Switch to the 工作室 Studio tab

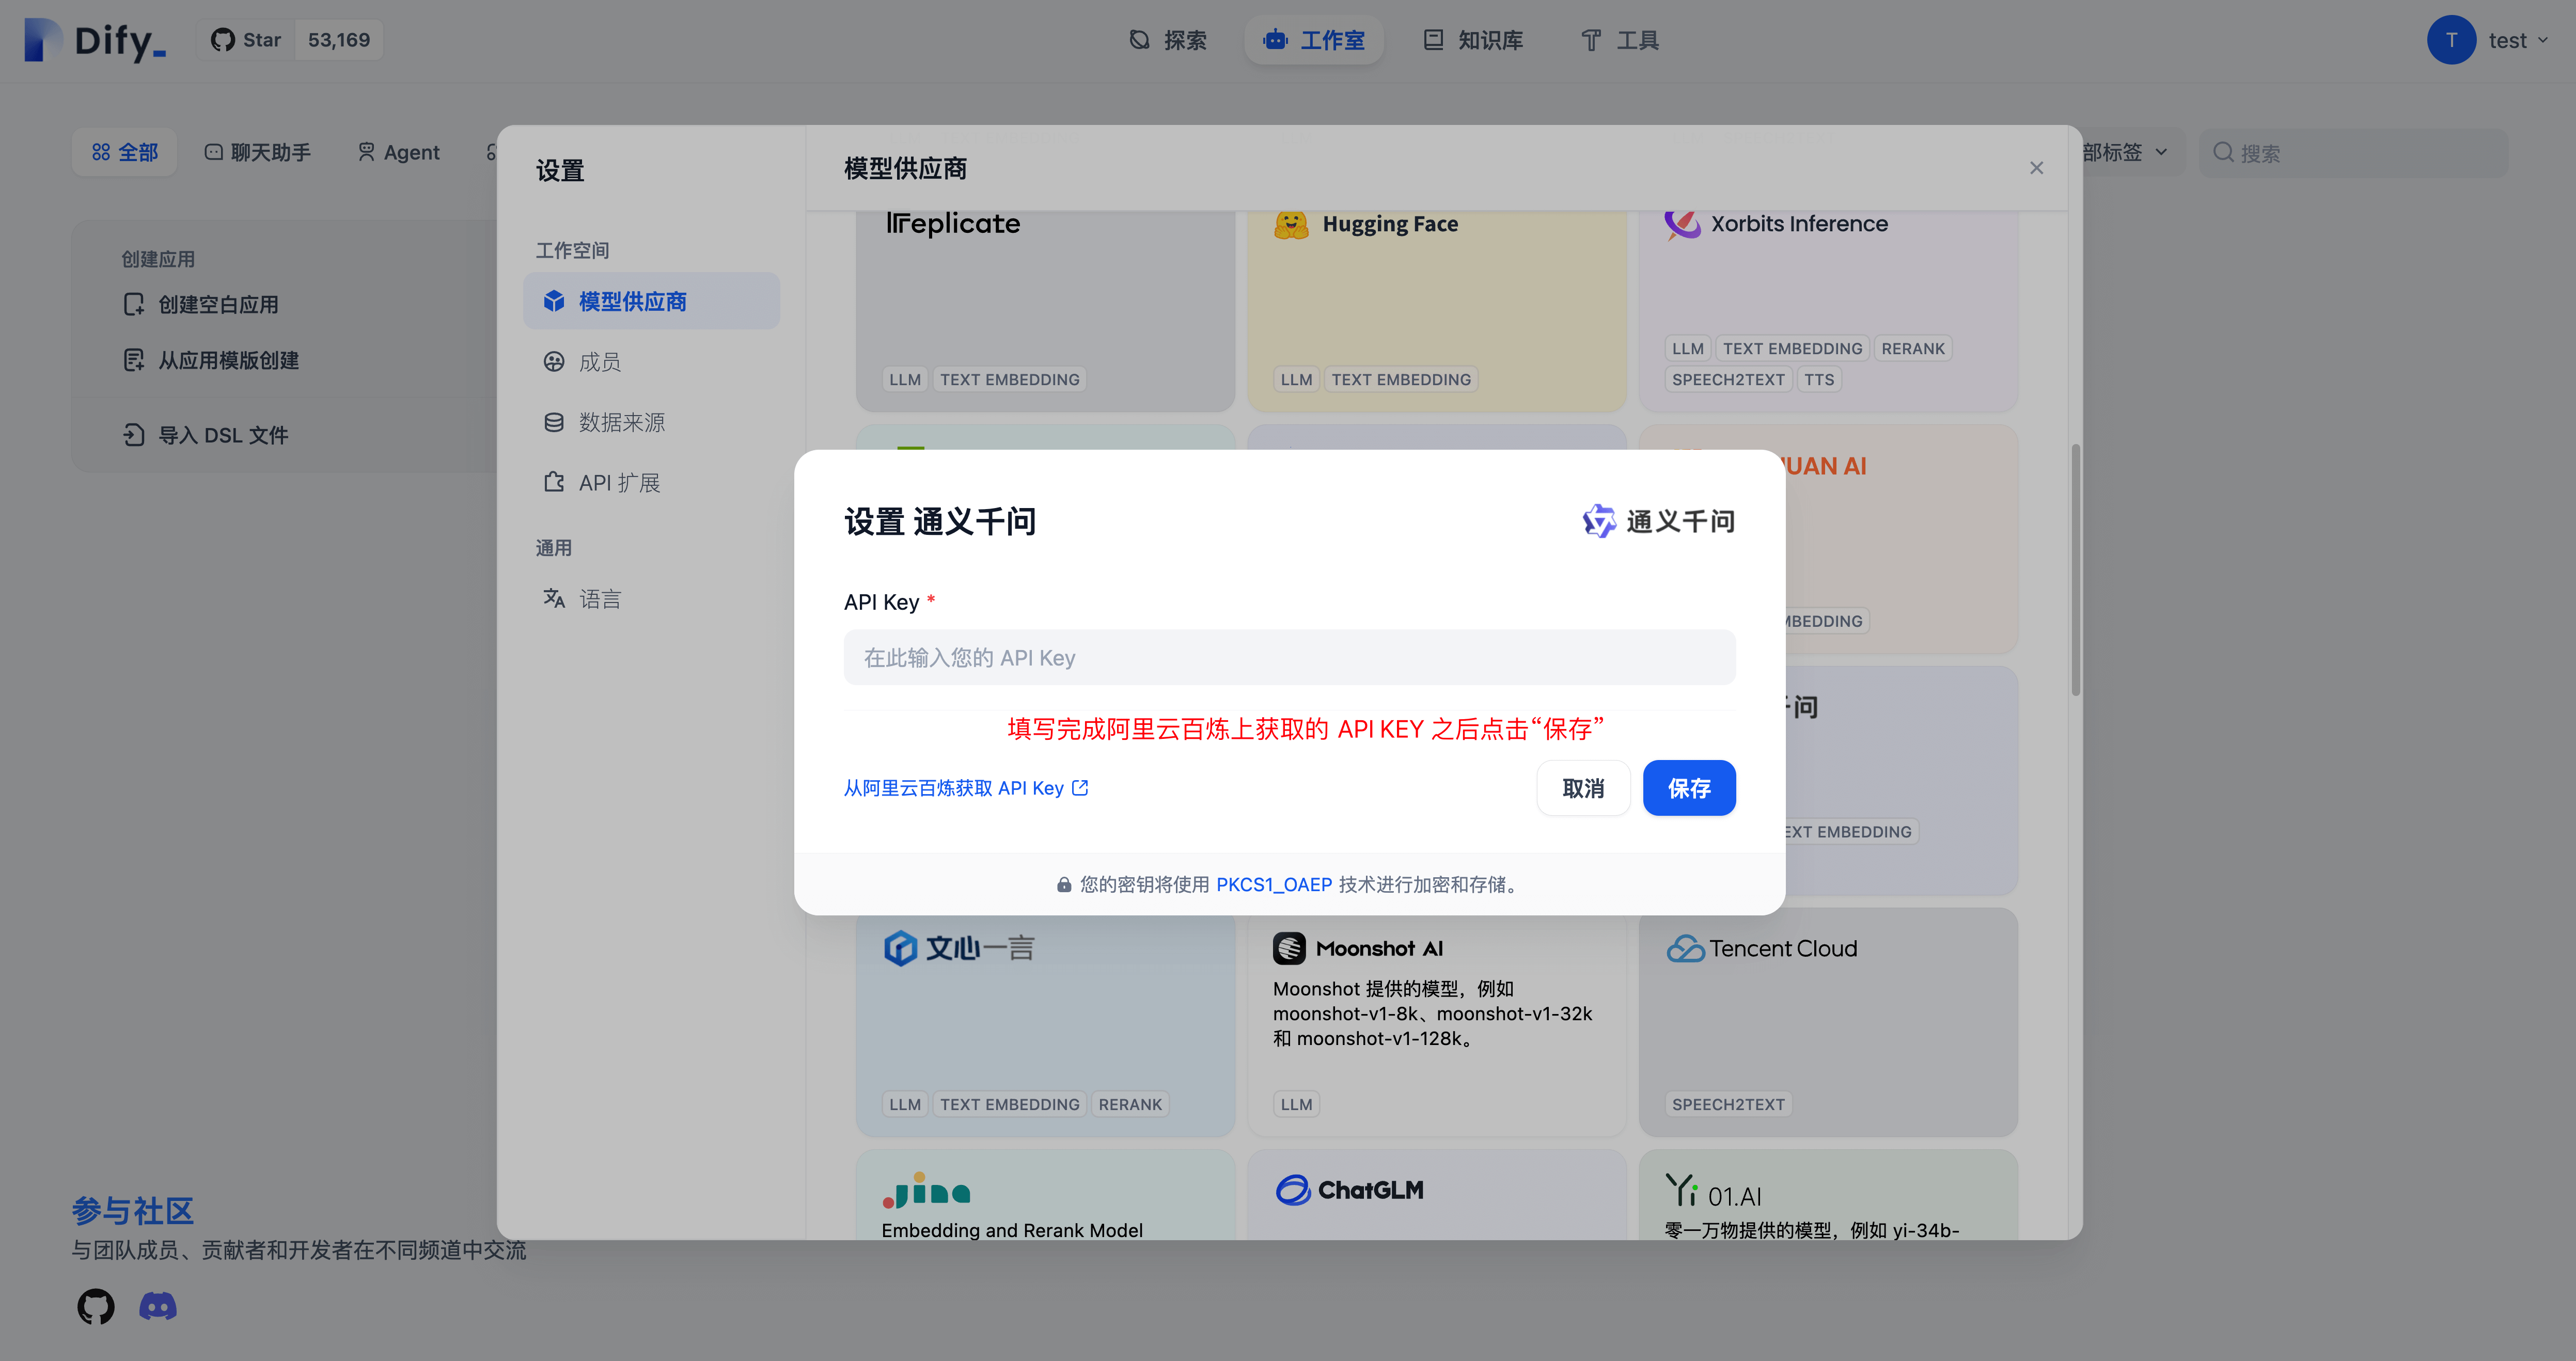[x=1314, y=40]
